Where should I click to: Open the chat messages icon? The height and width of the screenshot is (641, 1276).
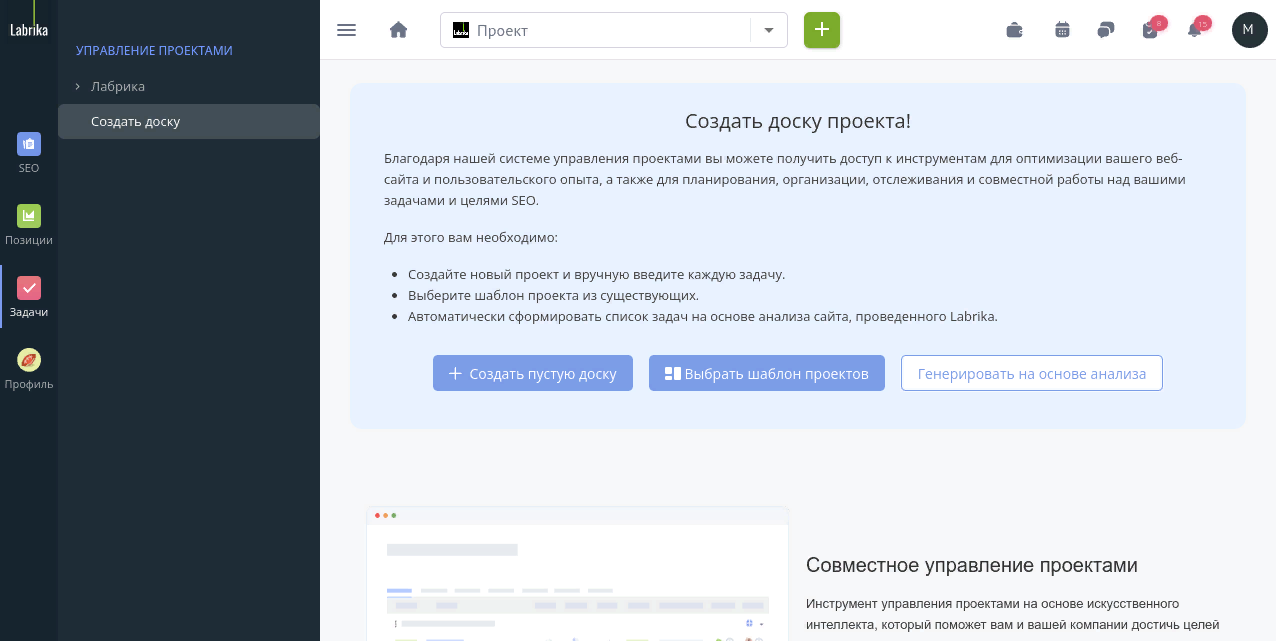point(1105,30)
